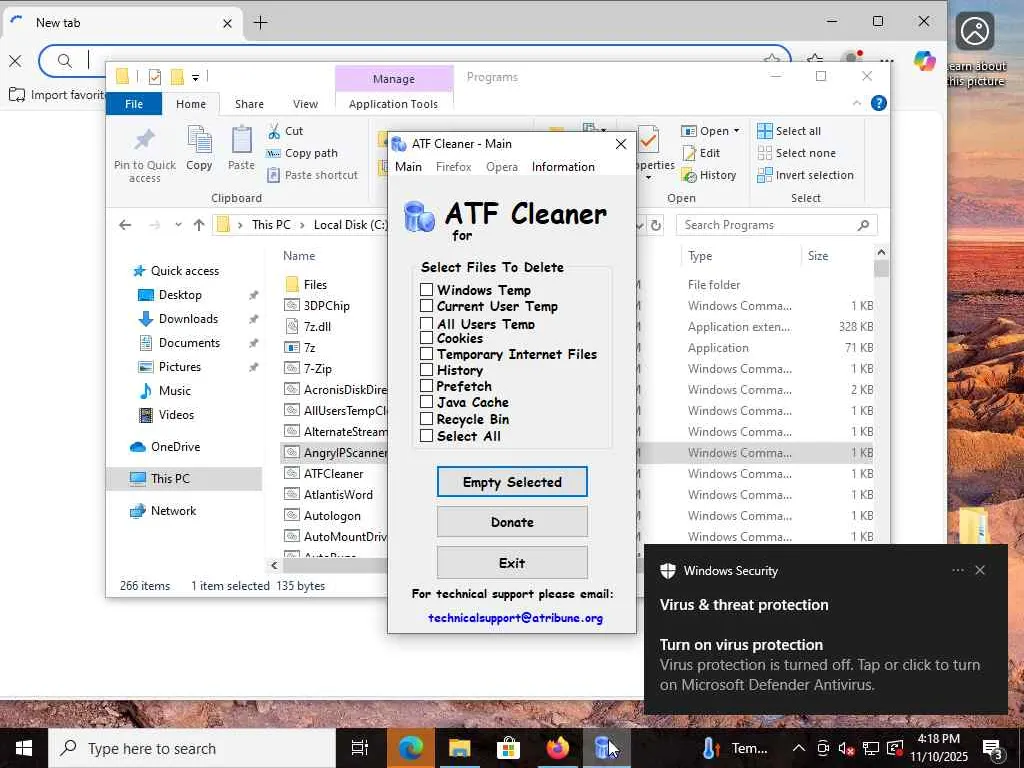Toggle Temporary Internet Files checkbox
Viewport: 1024px width, 768px height.
click(426, 353)
